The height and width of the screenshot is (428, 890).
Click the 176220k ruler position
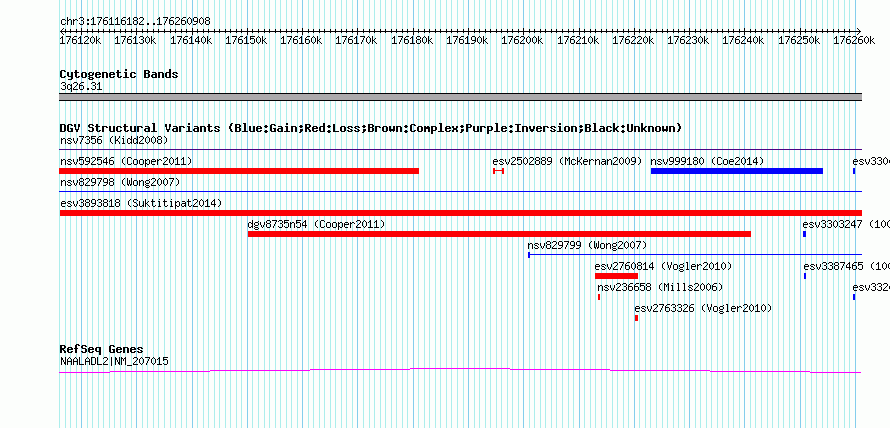pos(633,40)
